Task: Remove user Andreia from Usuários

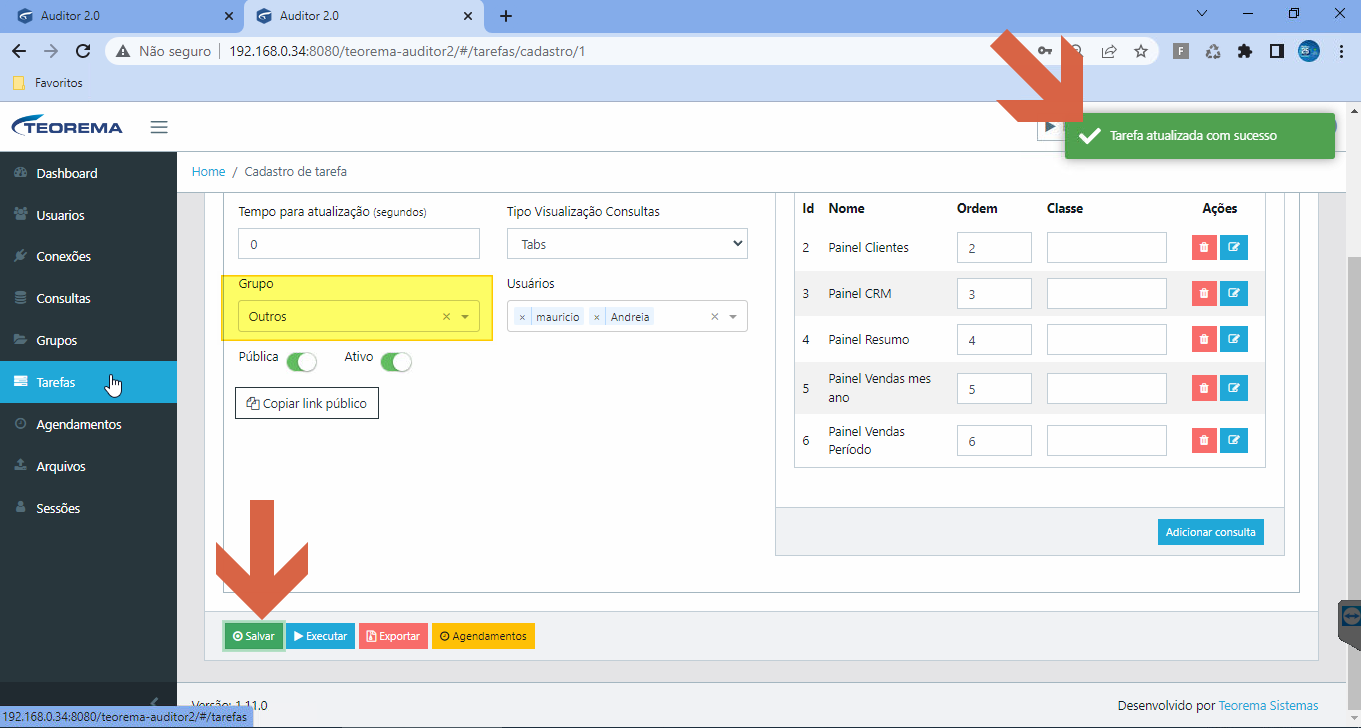Action: point(597,317)
